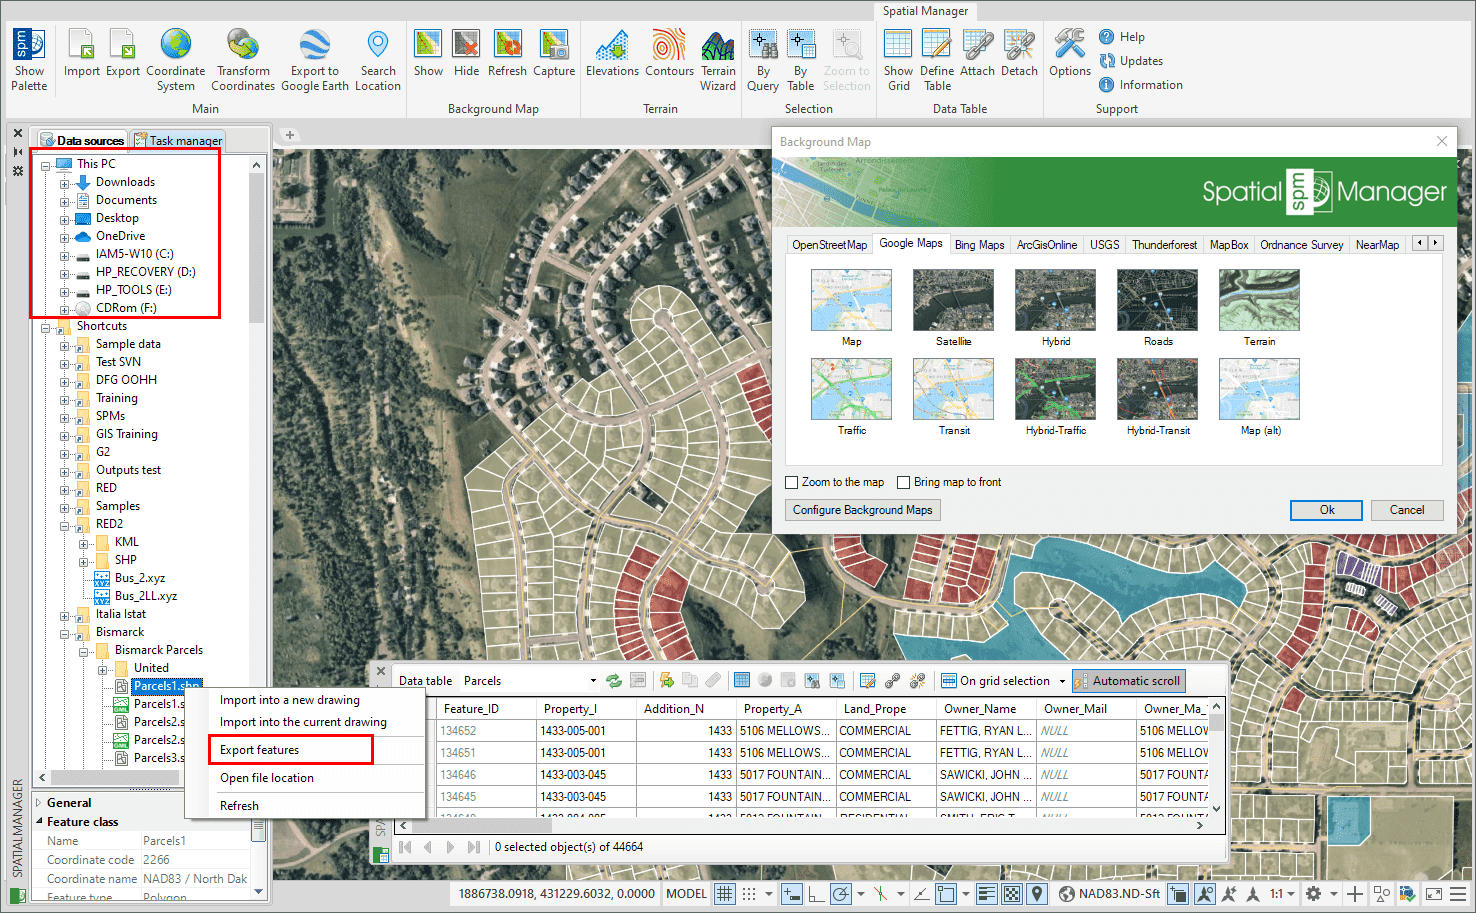1476x913 pixels.
Task: Launch the Terrain Wizard
Action: click(718, 60)
